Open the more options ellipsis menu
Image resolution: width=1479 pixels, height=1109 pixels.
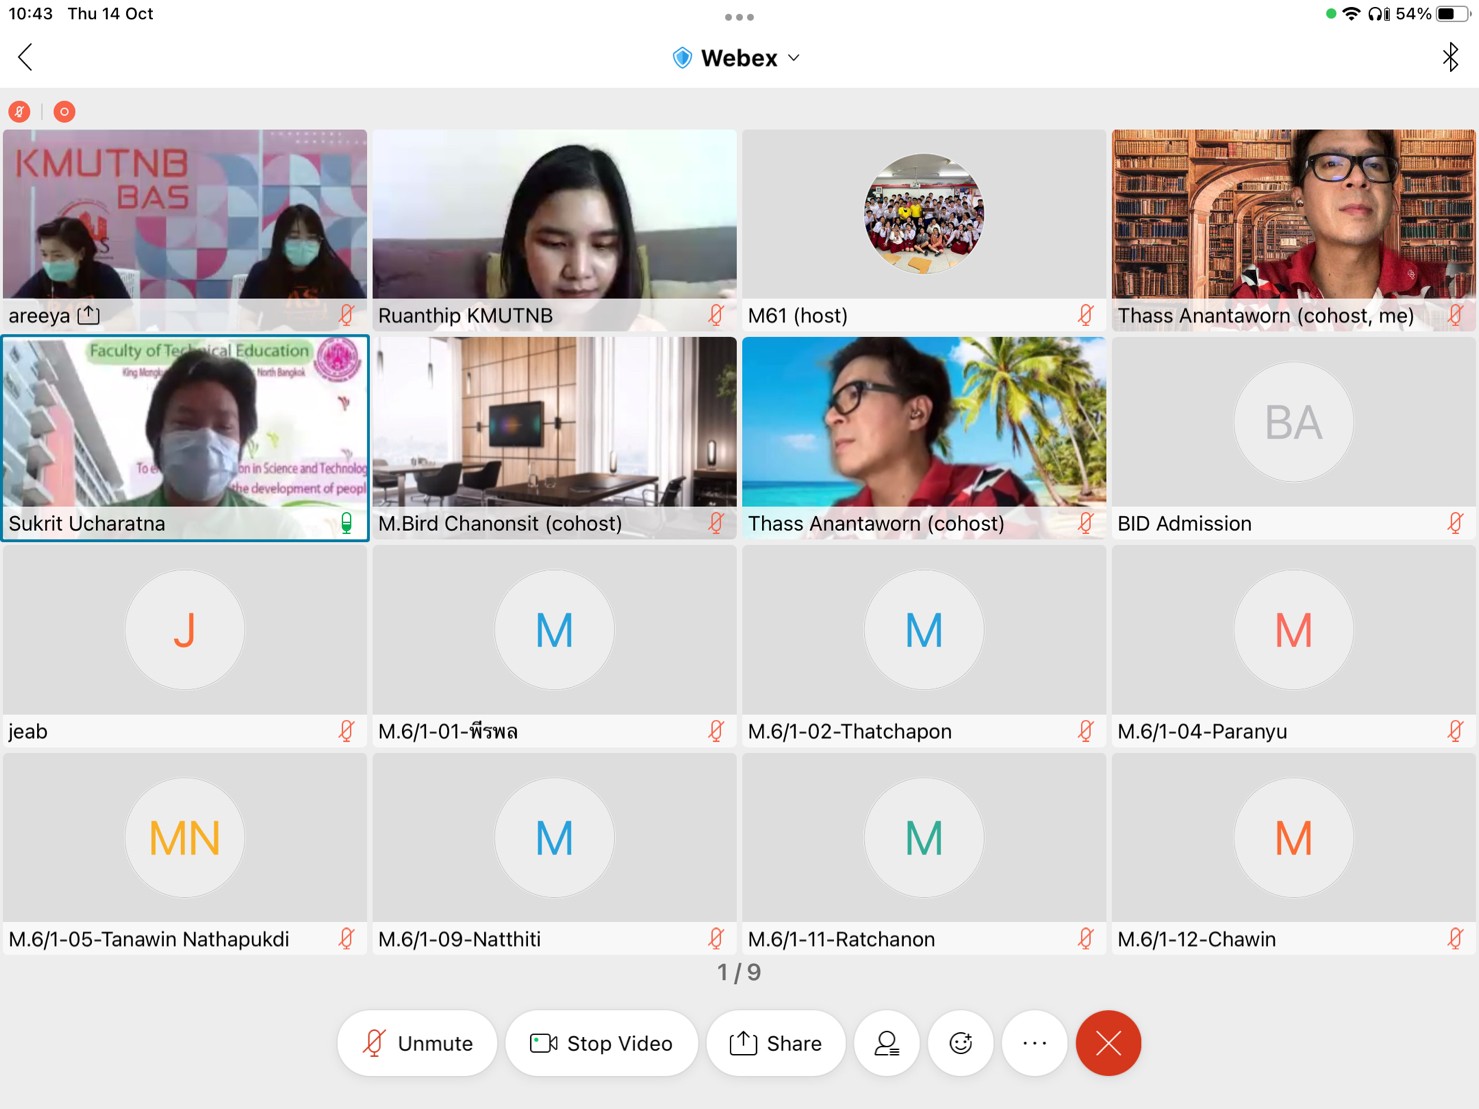1034,1043
